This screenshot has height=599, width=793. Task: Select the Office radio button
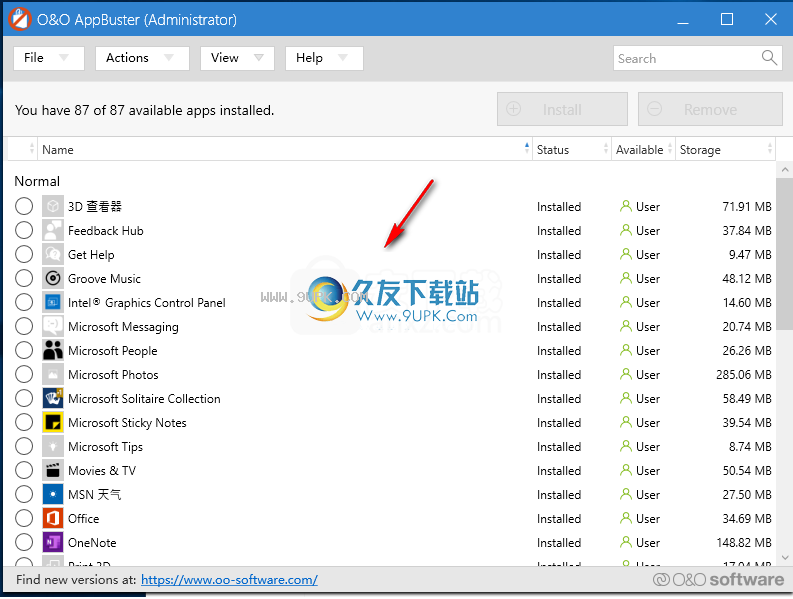pyautogui.click(x=24, y=519)
